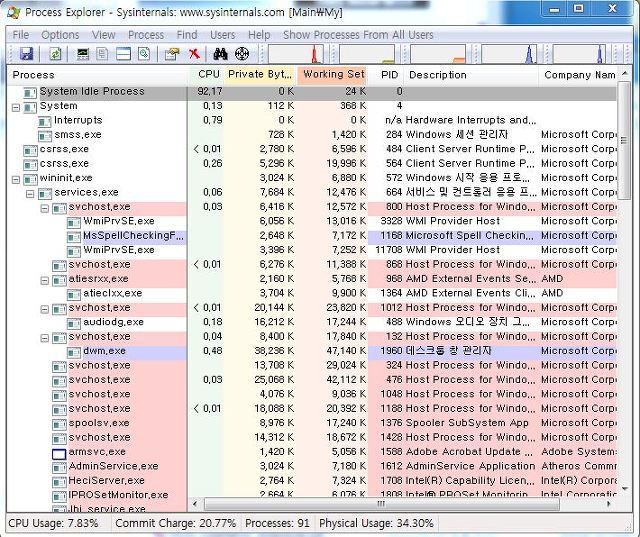640x537 pixels.
Task: Open the File menu
Action: click(x=21, y=35)
